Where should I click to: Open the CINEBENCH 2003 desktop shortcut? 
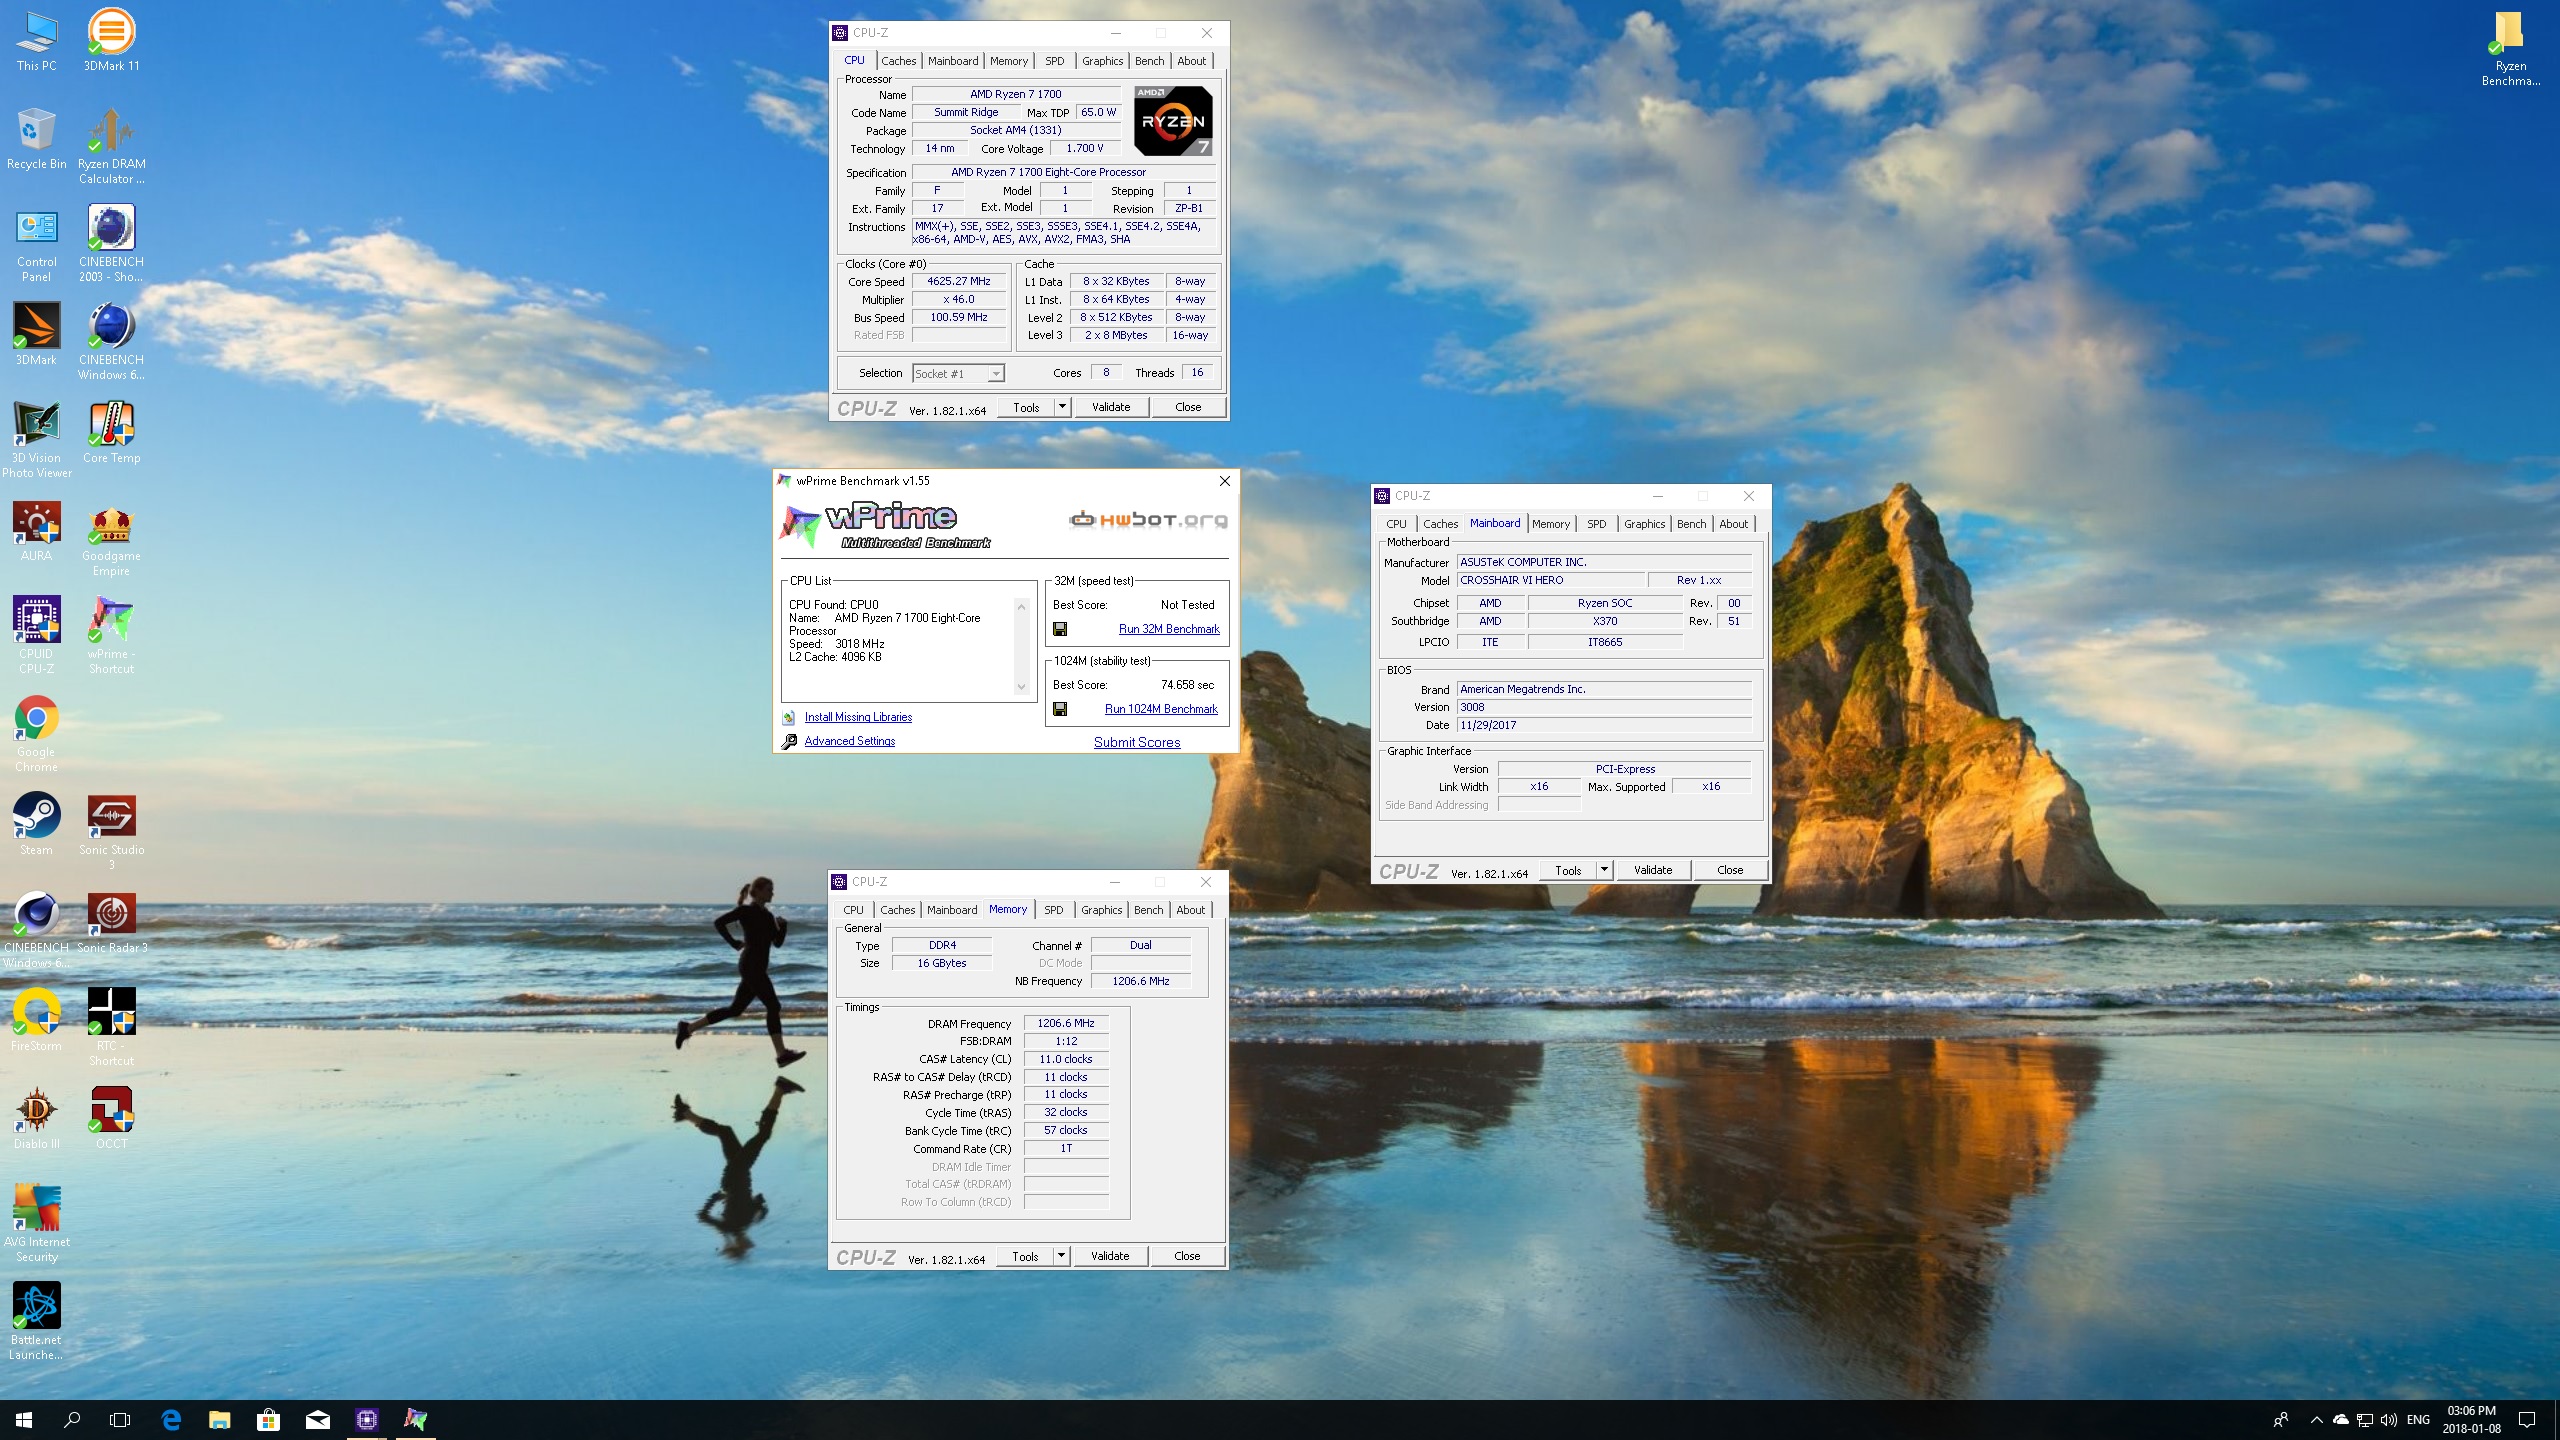click(111, 244)
